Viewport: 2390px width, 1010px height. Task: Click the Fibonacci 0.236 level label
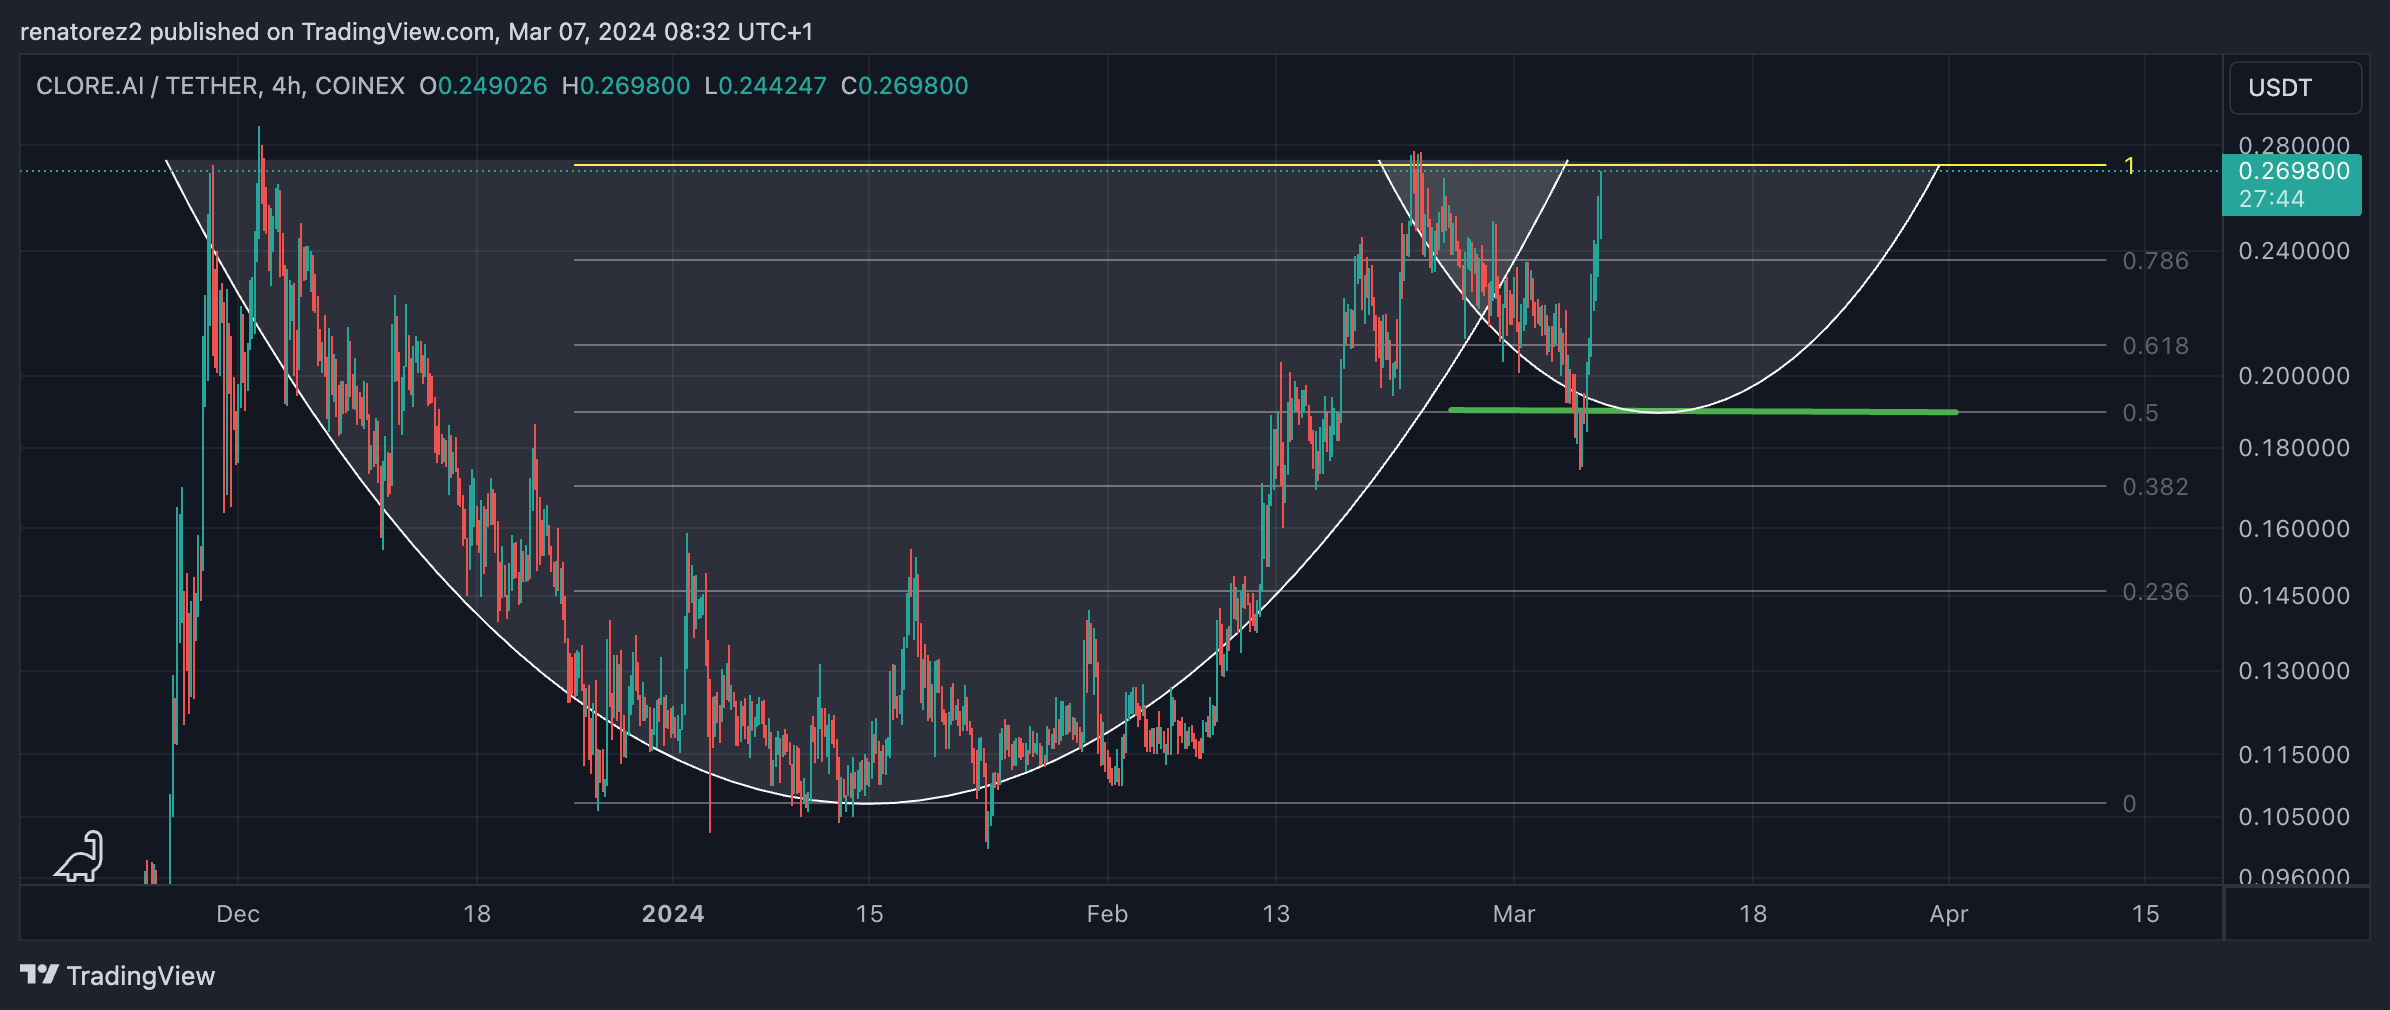pyautogui.click(x=2155, y=592)
